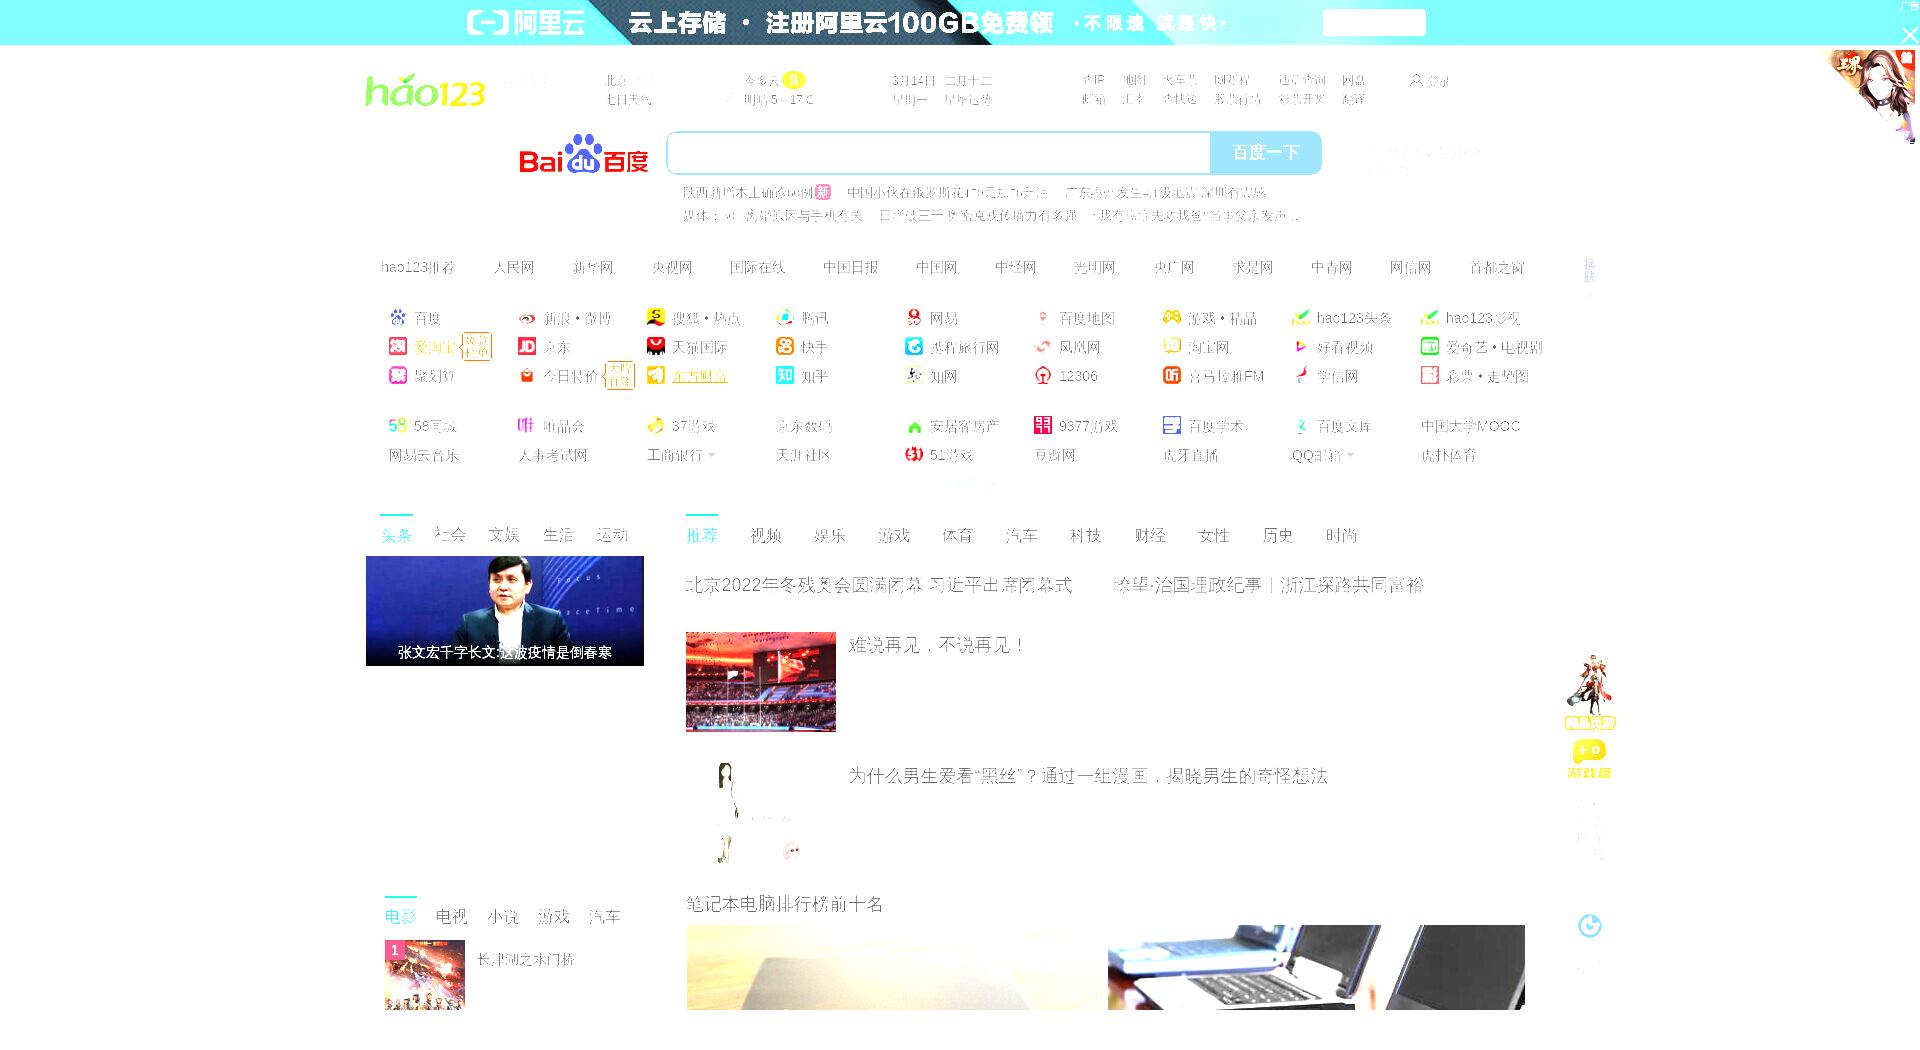
Task: Select the 视频 feed tab
Action: click(x=766, y=536)
